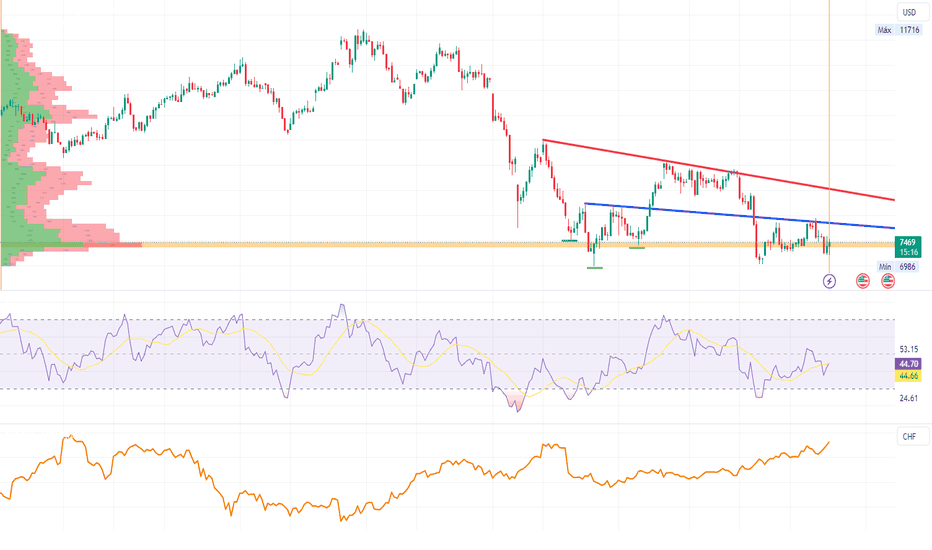The image size is (932, 550).
Task: Click the lowest green support marker under candles
Action: pos(594,268)
